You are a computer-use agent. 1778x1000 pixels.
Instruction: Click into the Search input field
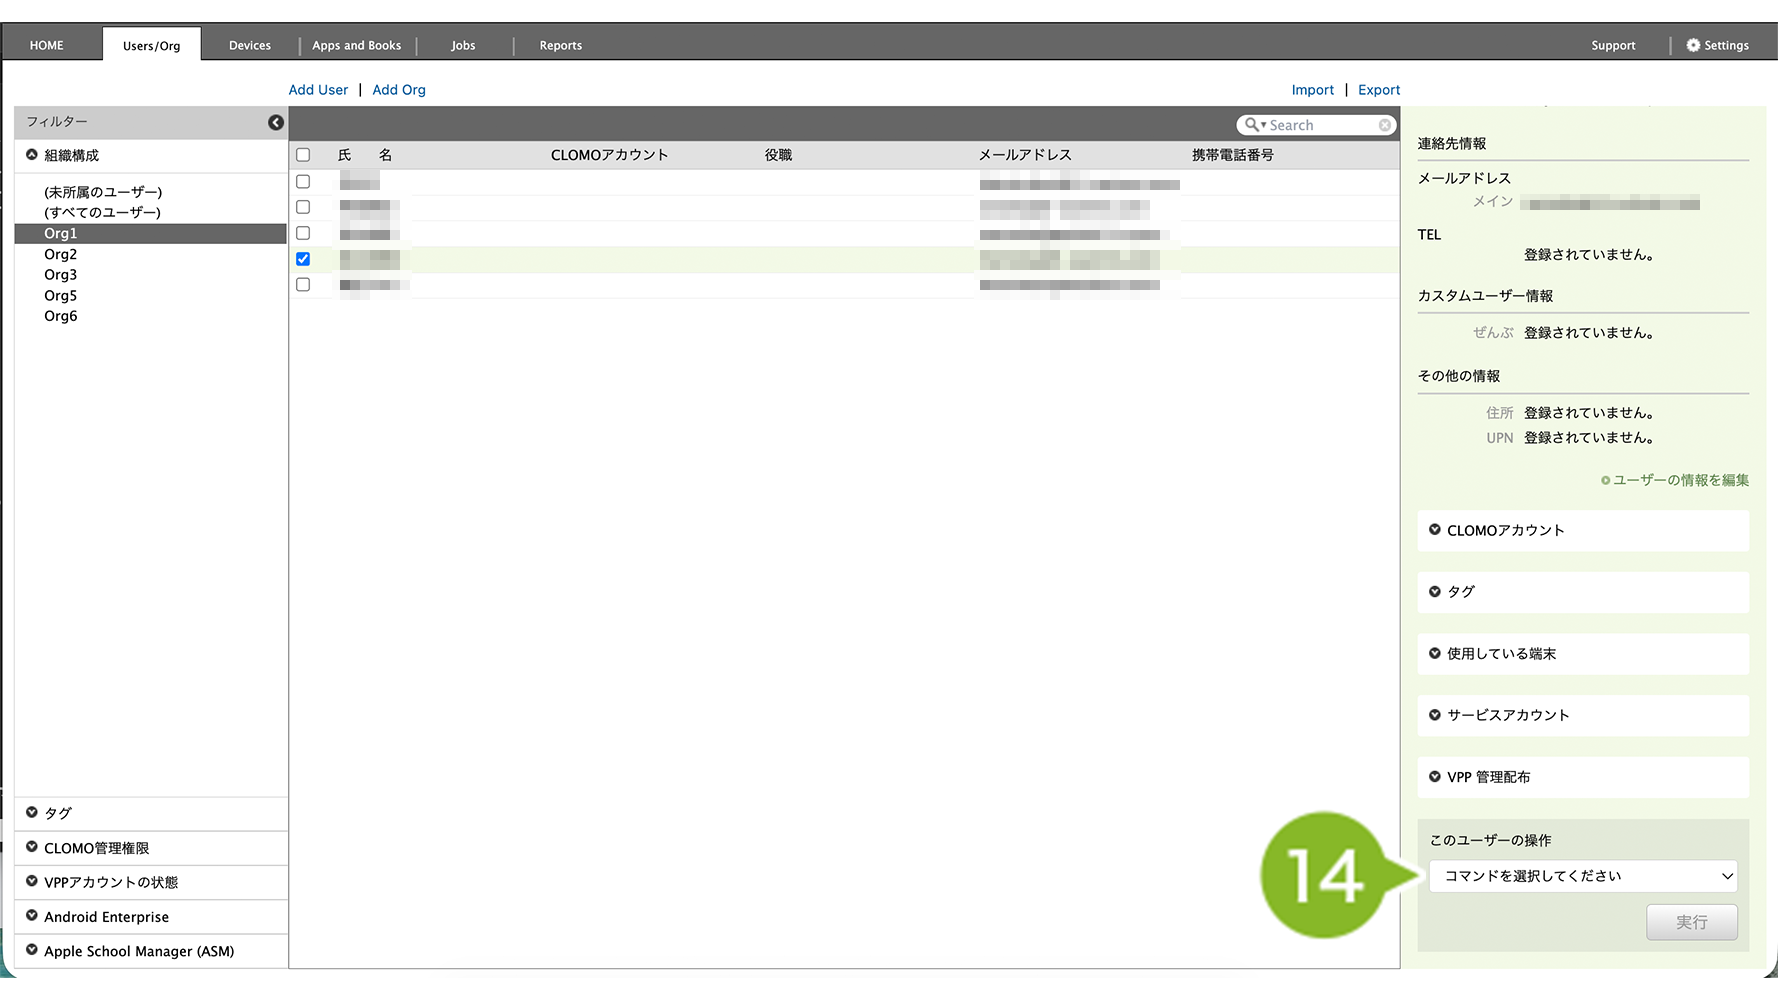tap(1320, 125)
